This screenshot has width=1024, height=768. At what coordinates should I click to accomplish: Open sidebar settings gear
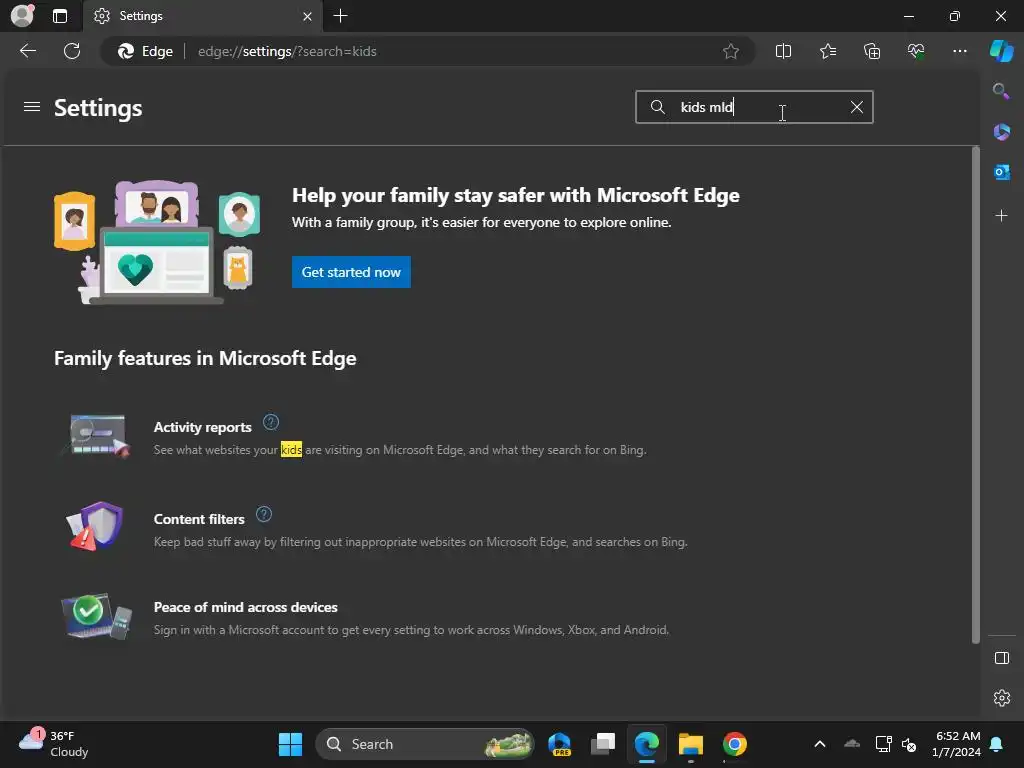point(1001,697)
